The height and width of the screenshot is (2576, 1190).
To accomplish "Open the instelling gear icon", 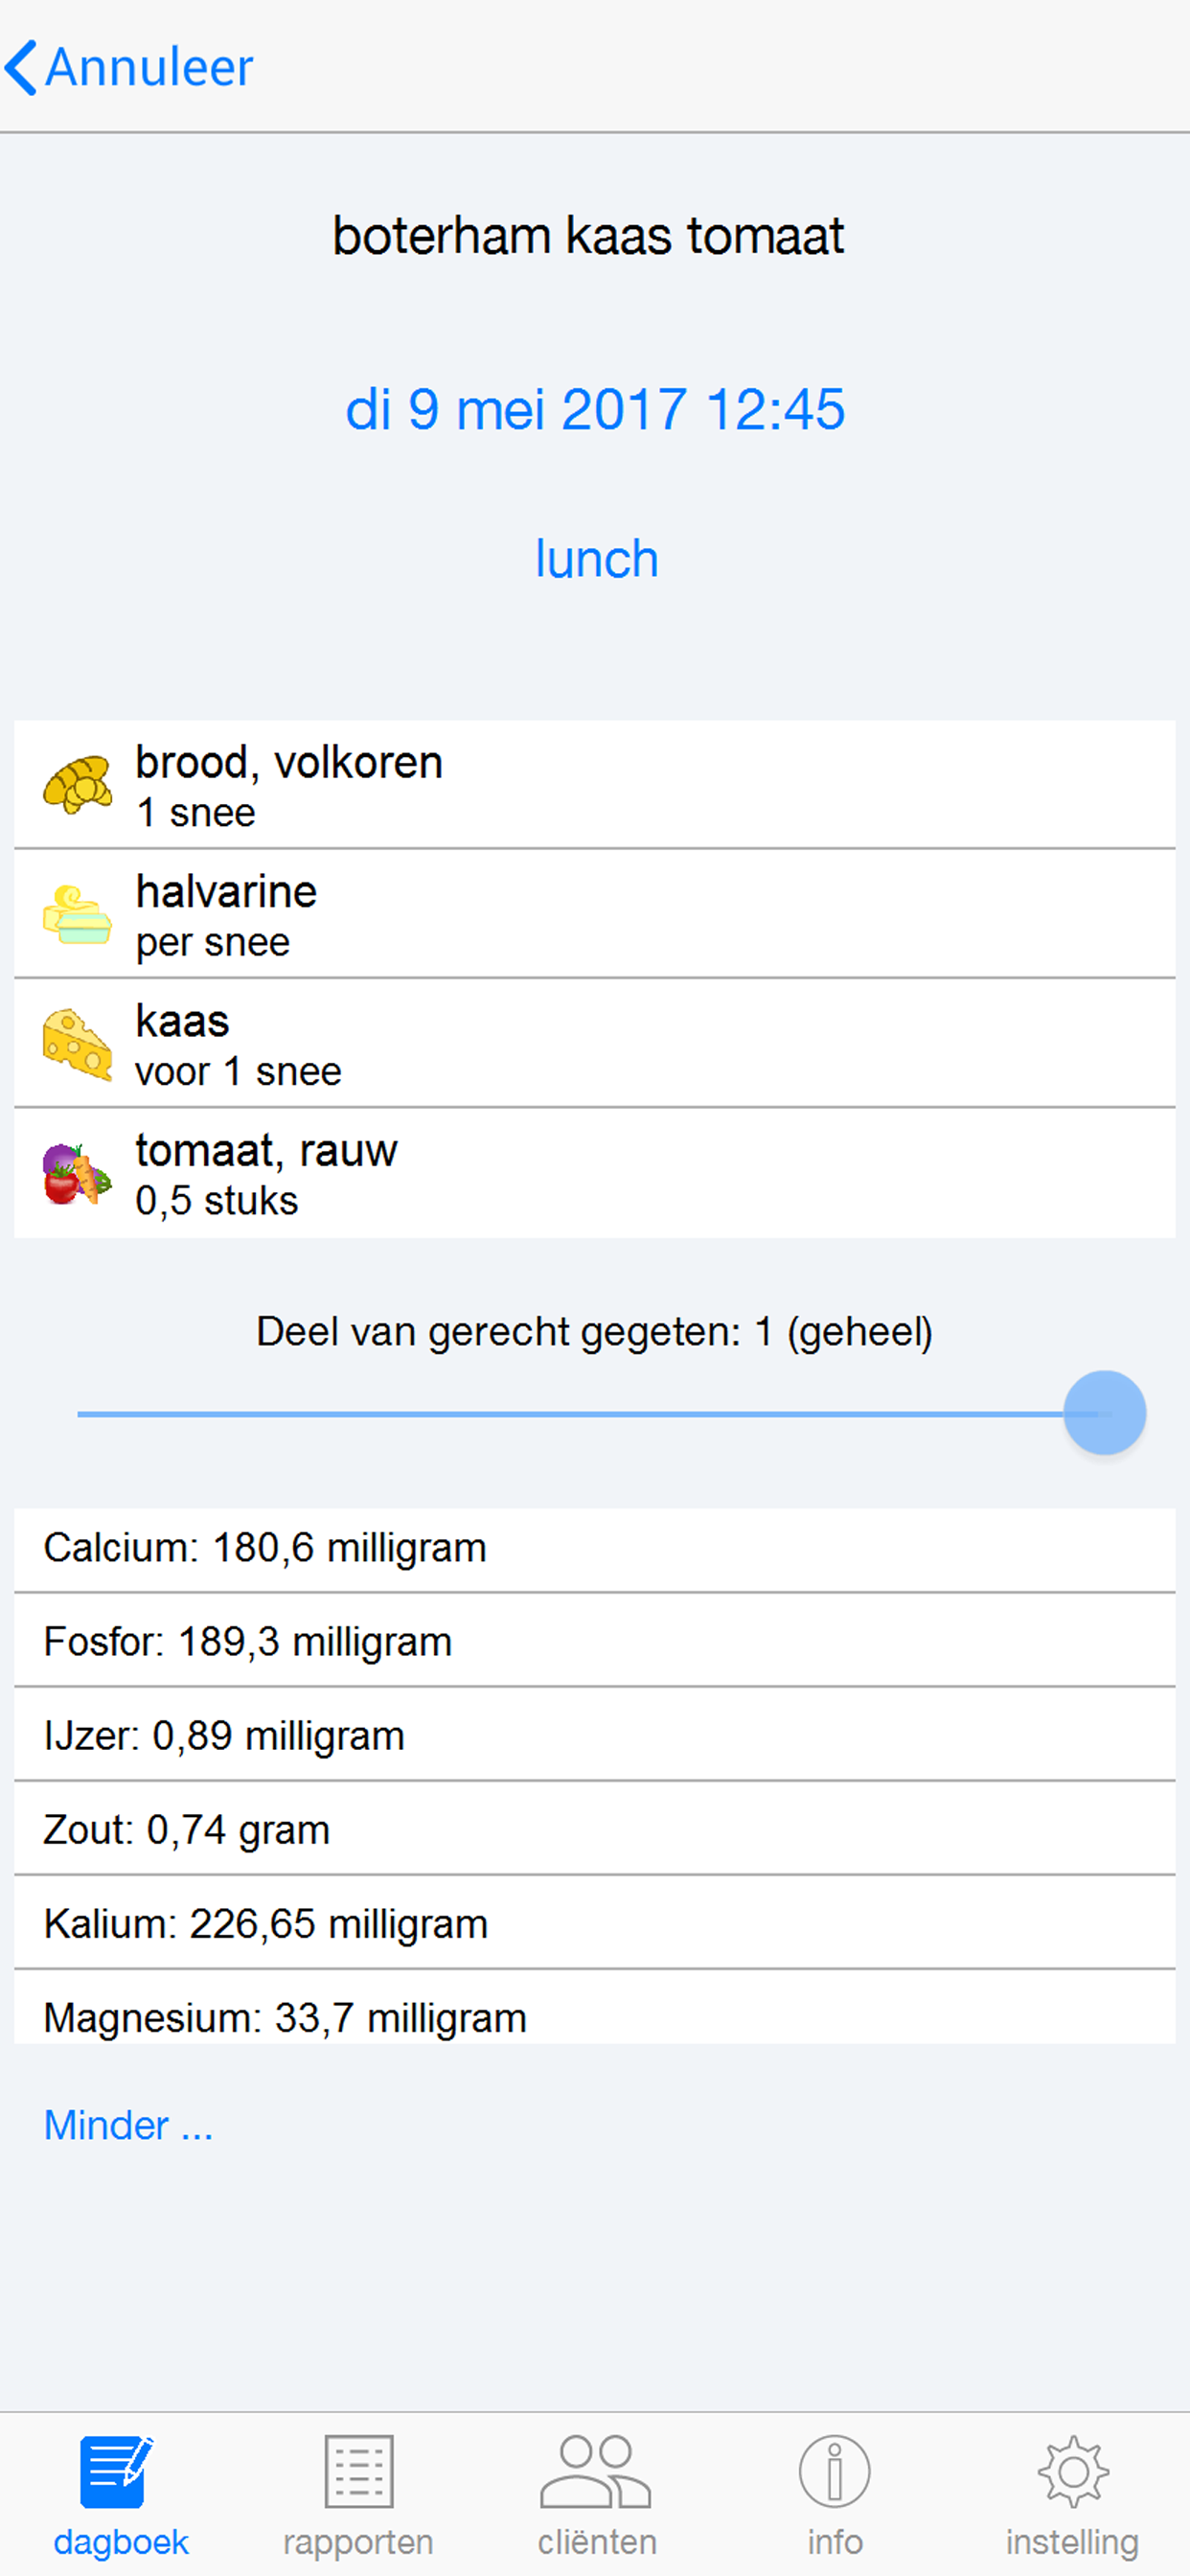I will point(1073,2472).
